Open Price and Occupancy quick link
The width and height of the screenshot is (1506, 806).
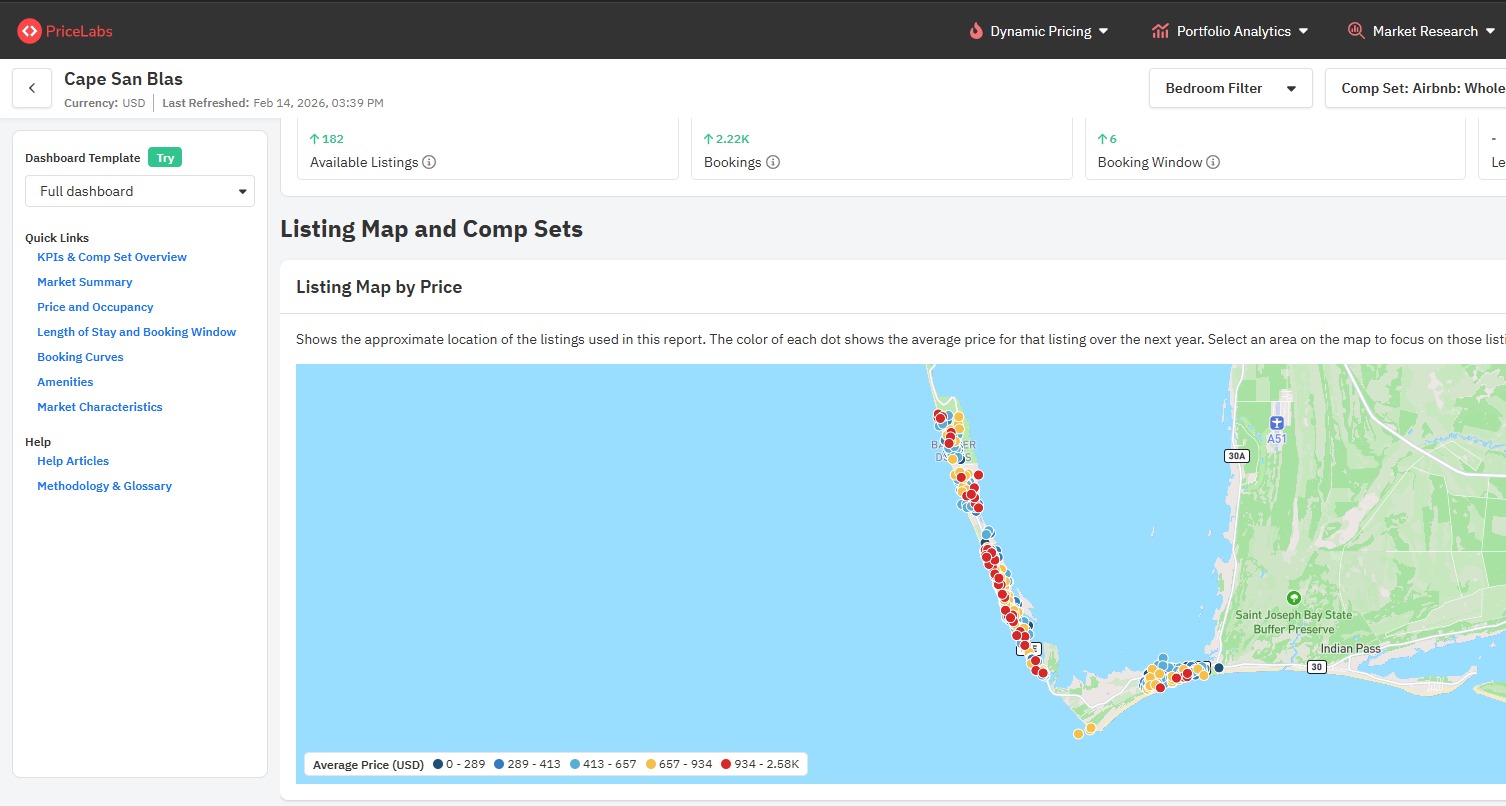coord(95,307)
